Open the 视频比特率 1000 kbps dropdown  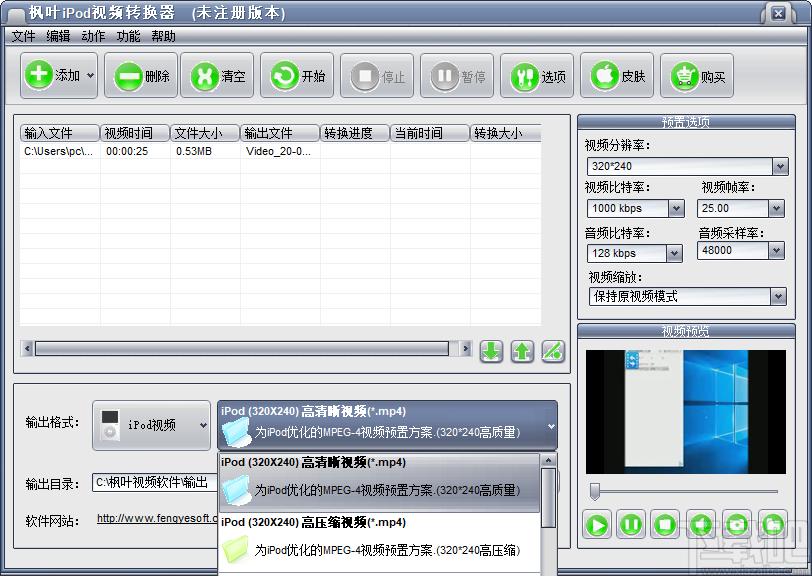(676, 209)
